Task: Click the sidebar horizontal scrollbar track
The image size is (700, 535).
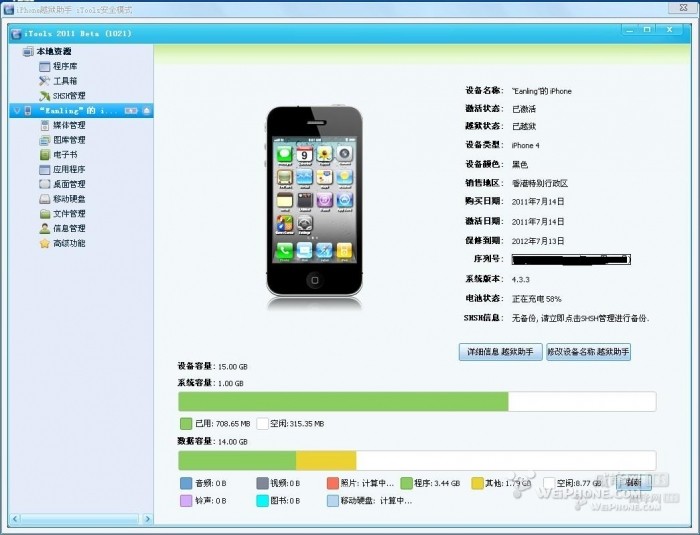Action: click(x=79, y=519)
